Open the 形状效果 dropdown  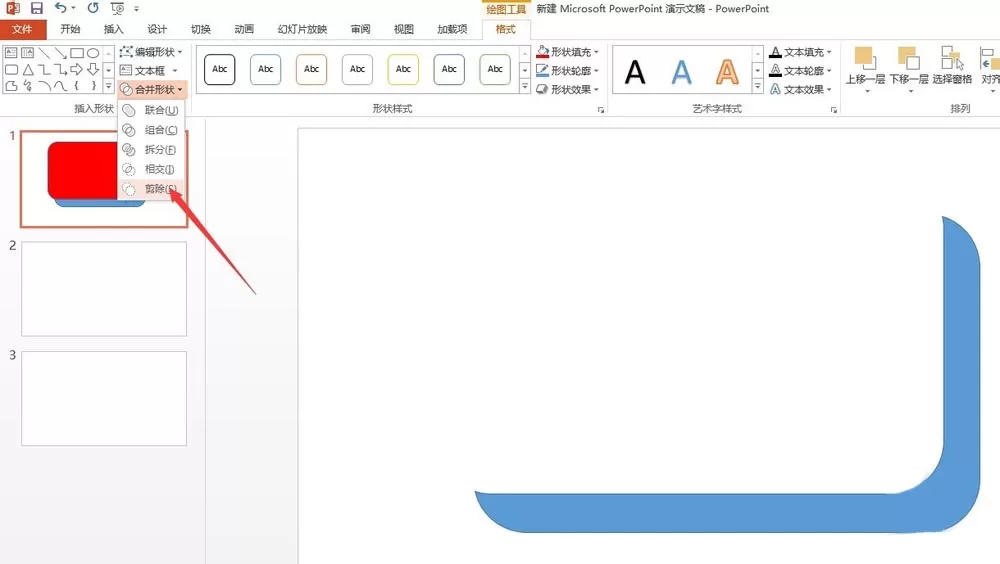coord(568,89)
